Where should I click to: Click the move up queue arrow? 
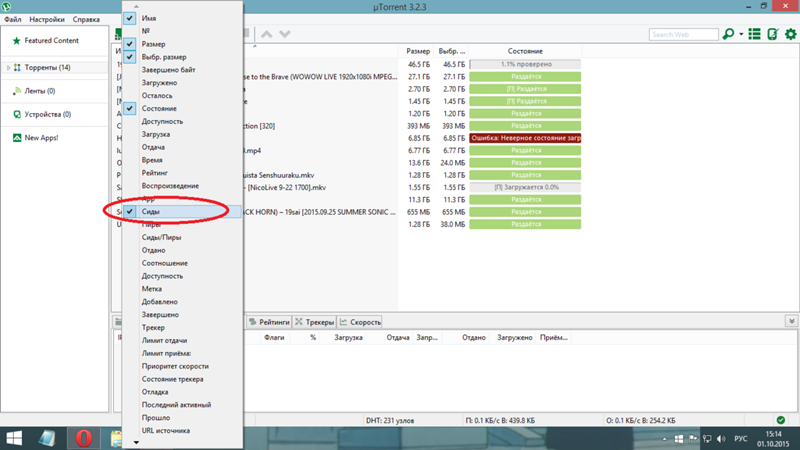pyautogui.click(x=266, y=34)
